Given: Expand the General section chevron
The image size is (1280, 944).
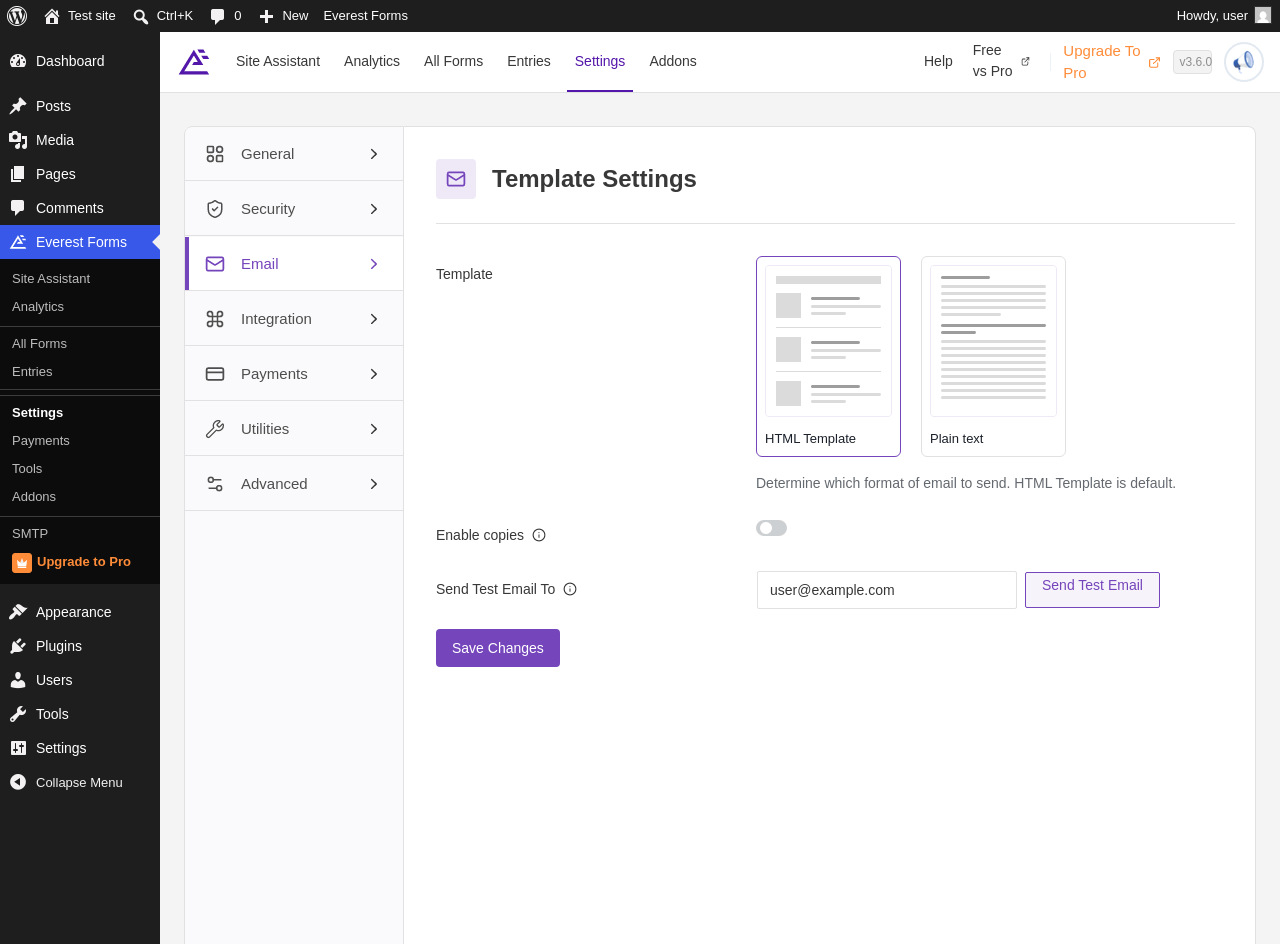Looking at the screenshot, I should (x=374, y=154).
